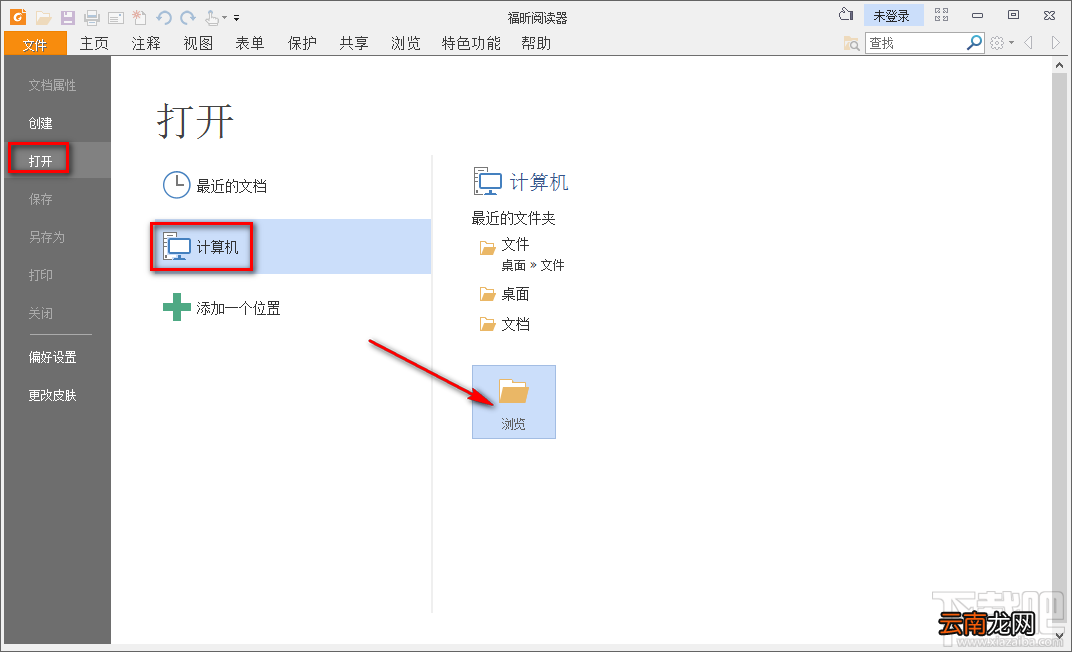Click the email envelope icon
This screenshot has width=1072, height=652.
[116, 18]
